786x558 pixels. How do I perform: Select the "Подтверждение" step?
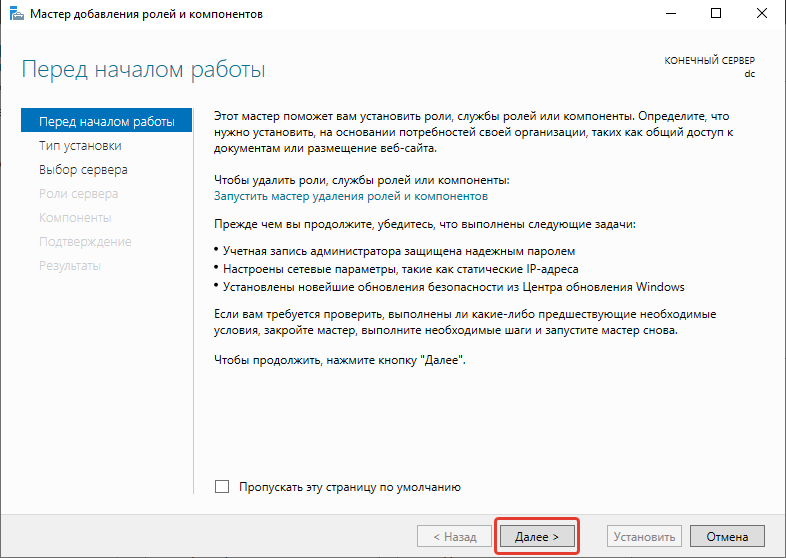tap(85, 242)
